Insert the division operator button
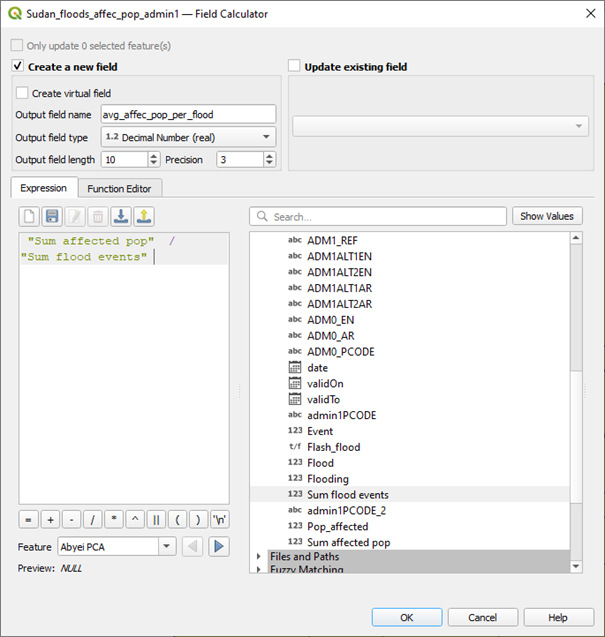Viewport: 605px width, 637px height. tap(93, 520)
